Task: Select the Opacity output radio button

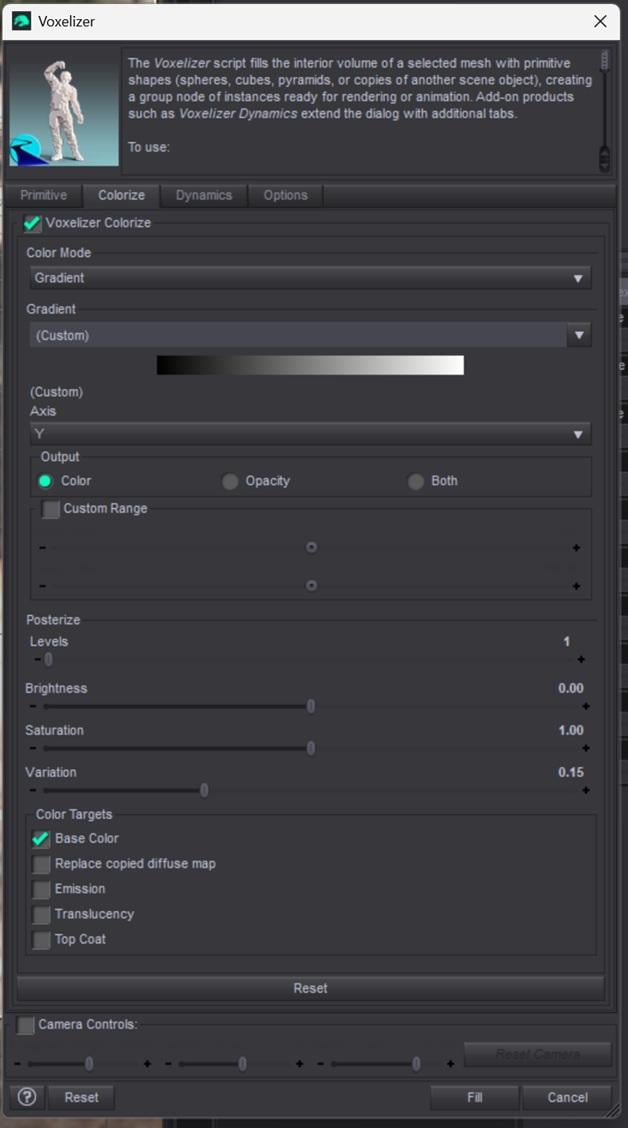Action: click(x=229, y=481)
